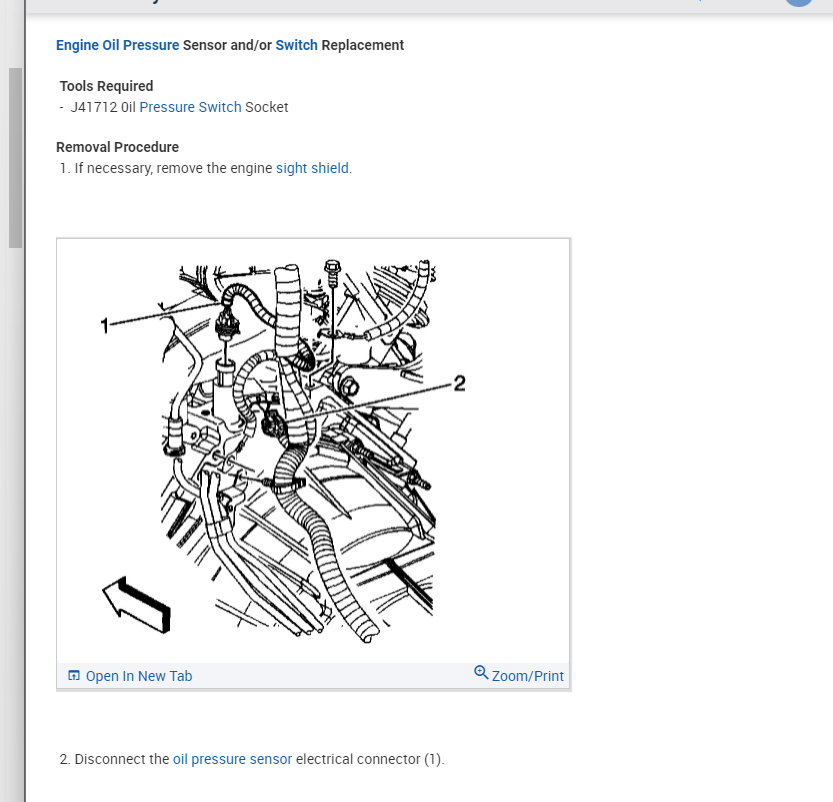Click the 'Tools Required' text

[106, 86]
